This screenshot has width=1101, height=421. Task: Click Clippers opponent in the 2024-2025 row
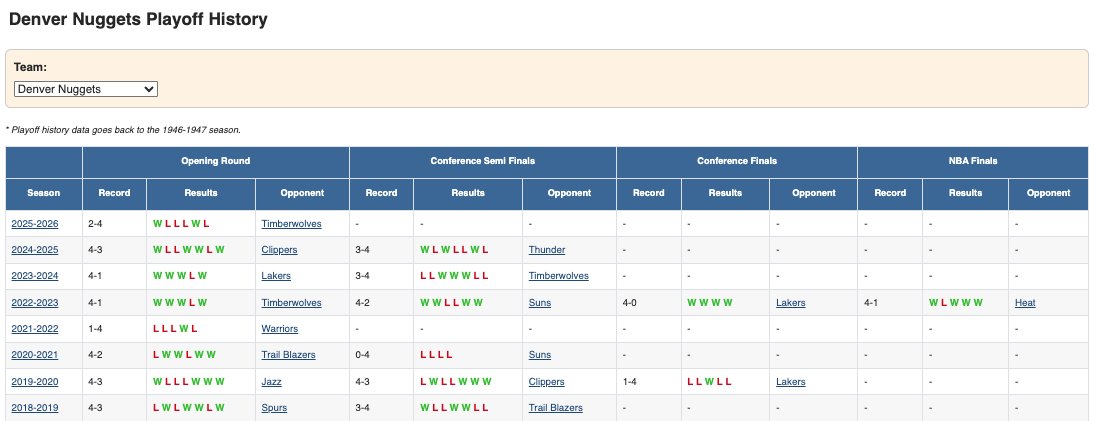[279, 250]
